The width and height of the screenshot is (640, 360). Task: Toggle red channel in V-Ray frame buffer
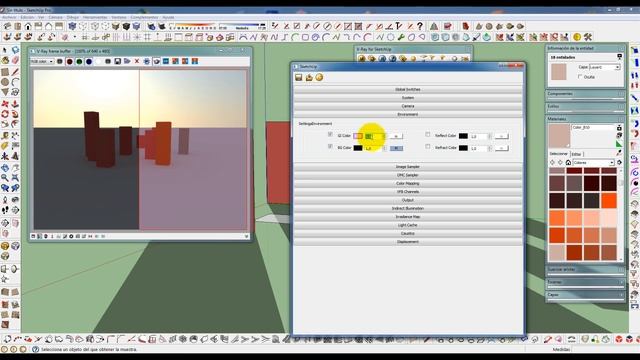(69, 61)
